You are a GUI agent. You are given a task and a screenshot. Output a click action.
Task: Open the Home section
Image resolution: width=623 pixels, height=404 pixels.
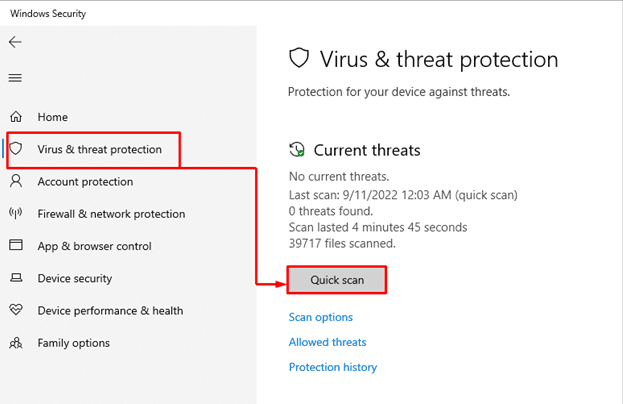(x=52, y=117)
